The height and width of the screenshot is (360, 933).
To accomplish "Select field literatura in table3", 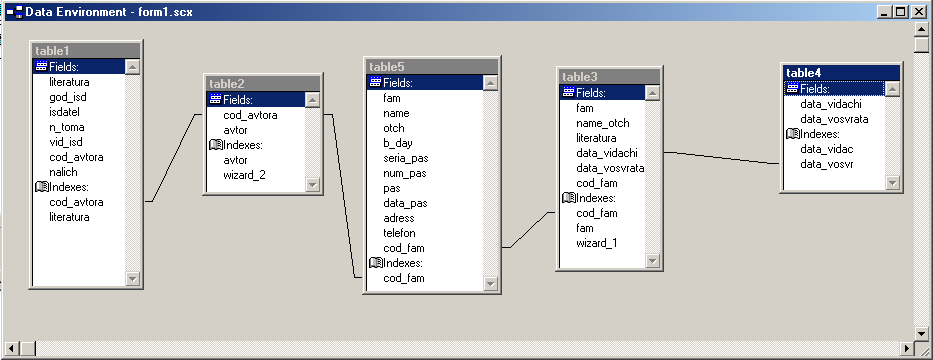I will pyautogui.click(x=596, y=138).
